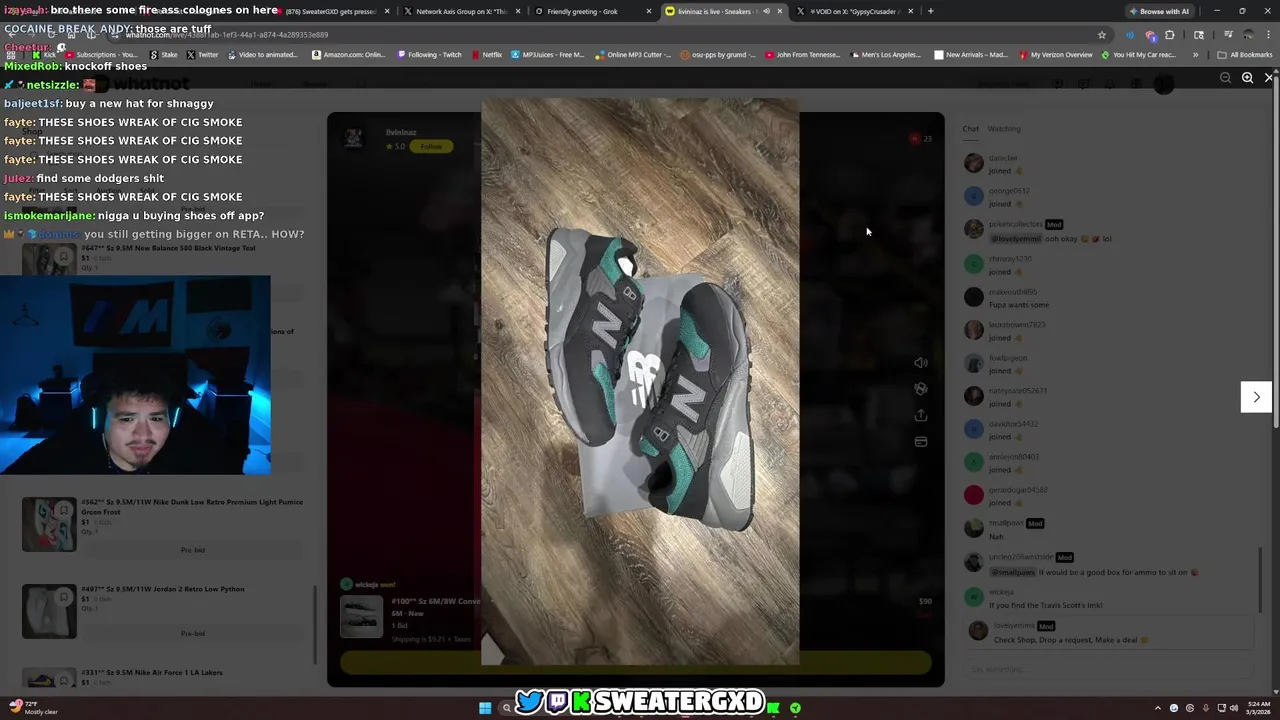Open the wallet card icon on stream
The width and height of the screenshot is (1280, 720).
tap(921, 441)
